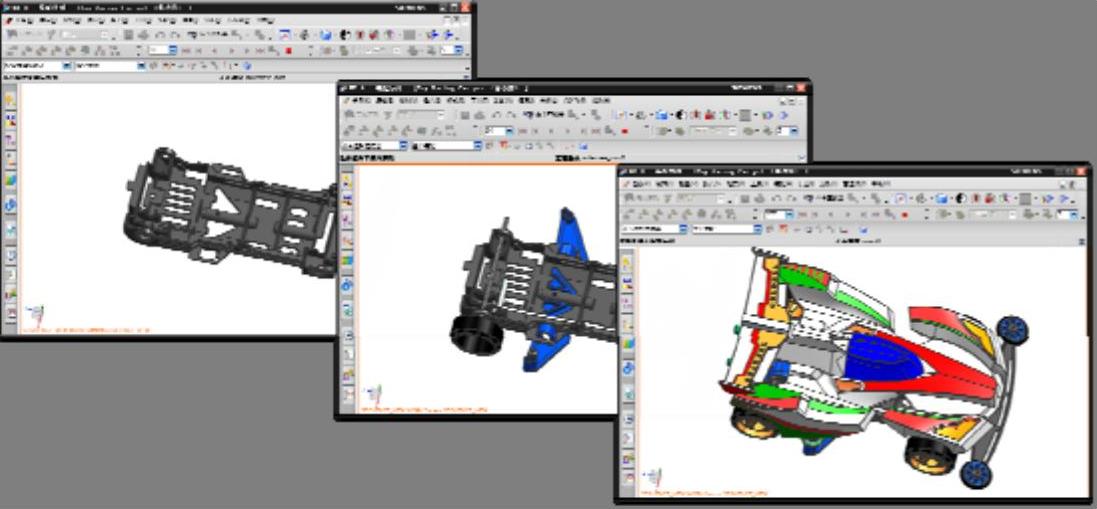This screenshot has height=509, width=1097.
Task: Click the top yellow icon in middle window sidebar
Action: pos(347,180)
